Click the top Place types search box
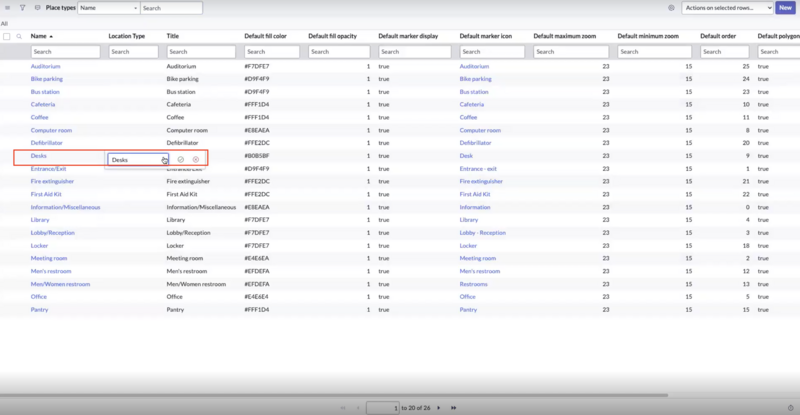800x415 pixels. point(171,8)
